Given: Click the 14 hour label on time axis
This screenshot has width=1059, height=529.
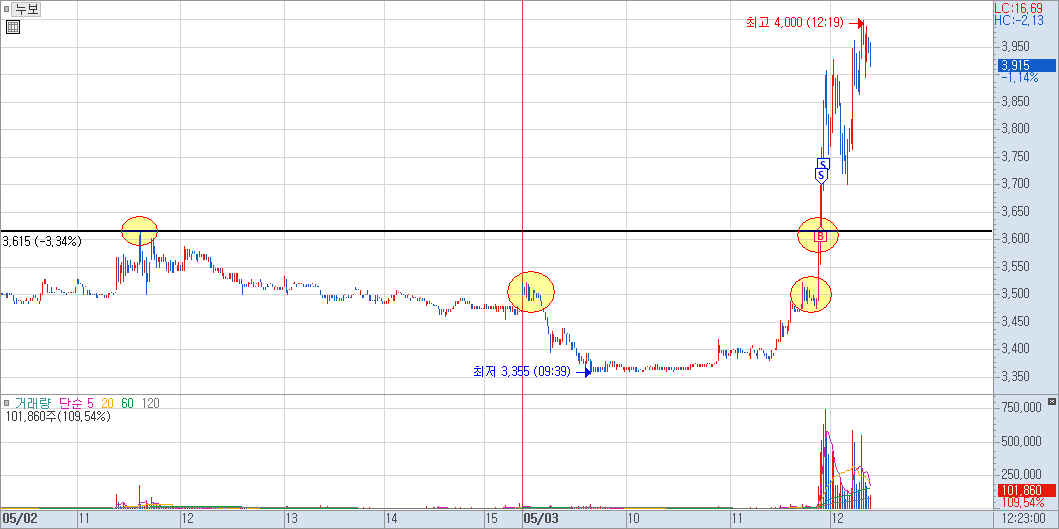Looking at the screenshot, I should (391, 519).
